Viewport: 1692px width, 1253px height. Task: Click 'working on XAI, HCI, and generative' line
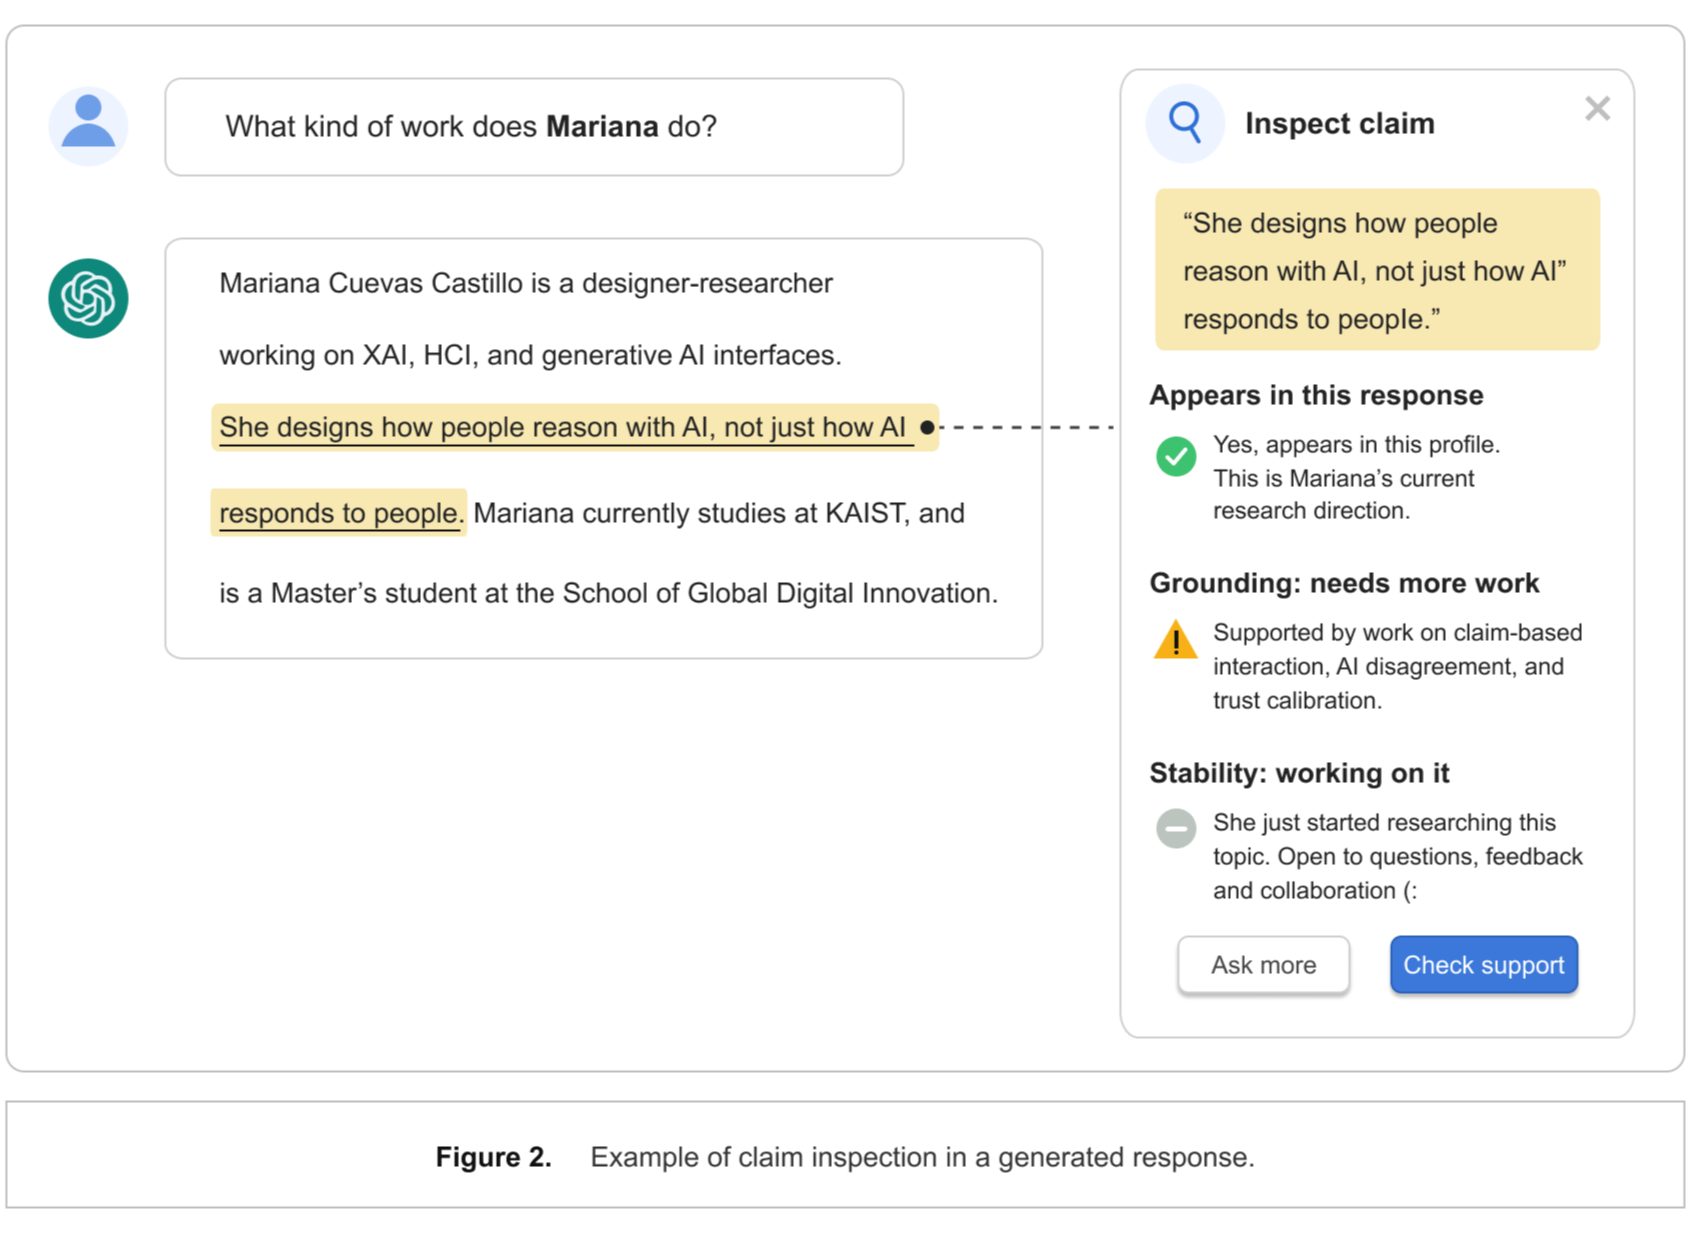[x=530, y=355]
